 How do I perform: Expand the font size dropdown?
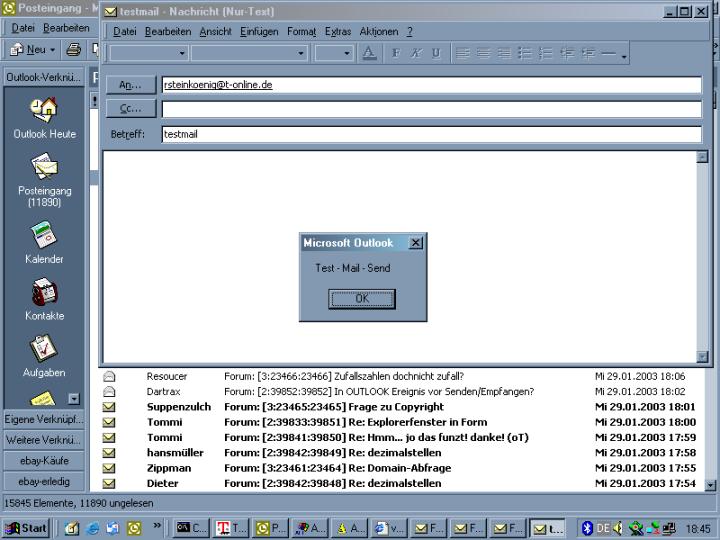(x=347, y=53)
